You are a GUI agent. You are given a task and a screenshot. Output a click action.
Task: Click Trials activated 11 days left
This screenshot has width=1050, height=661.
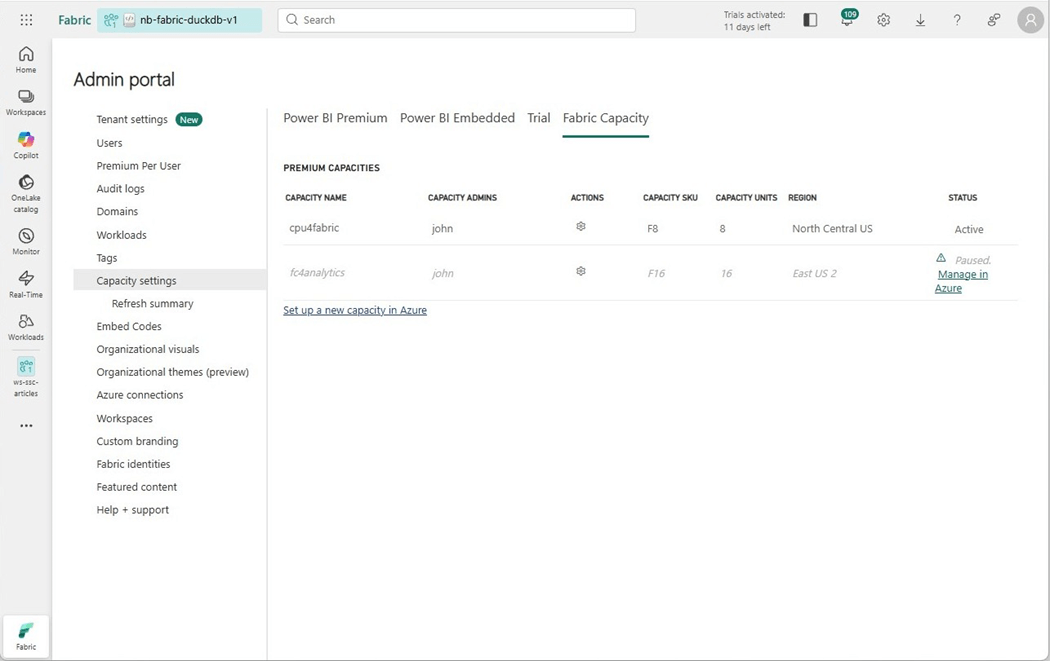(754, 21)
